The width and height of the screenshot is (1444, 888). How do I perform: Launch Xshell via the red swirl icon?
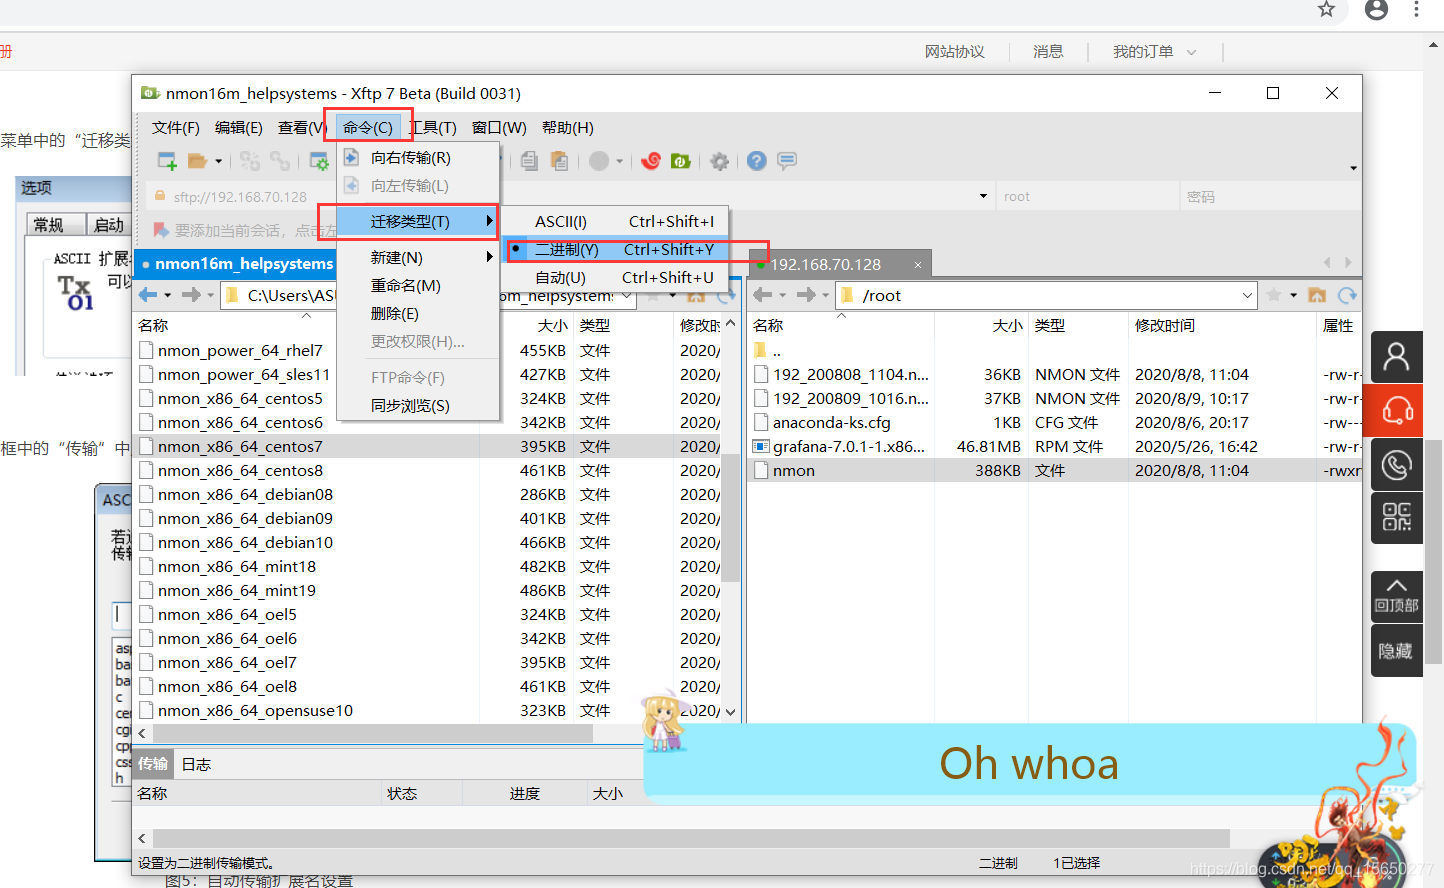coord(651,161)
